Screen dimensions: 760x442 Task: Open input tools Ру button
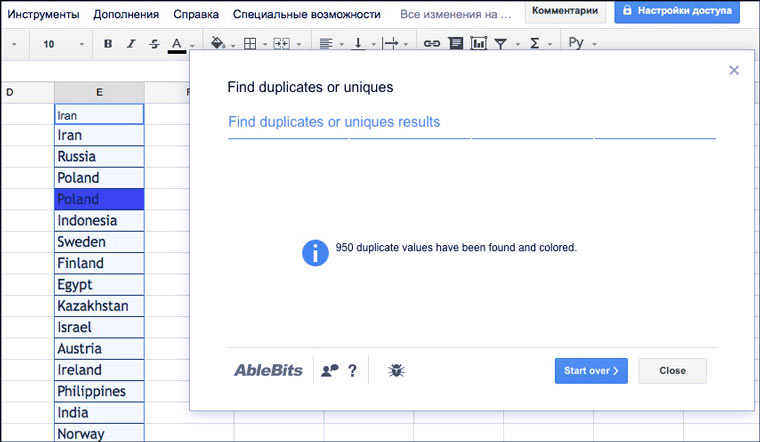576,43
